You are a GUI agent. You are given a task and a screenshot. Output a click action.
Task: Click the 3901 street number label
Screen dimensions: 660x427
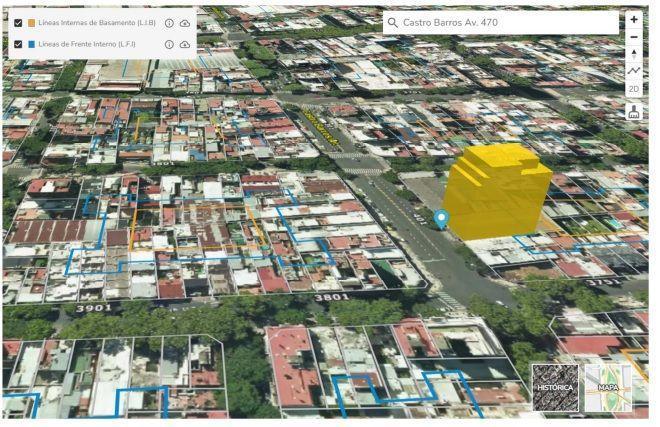pyautogui.click(x=94, y=308)
